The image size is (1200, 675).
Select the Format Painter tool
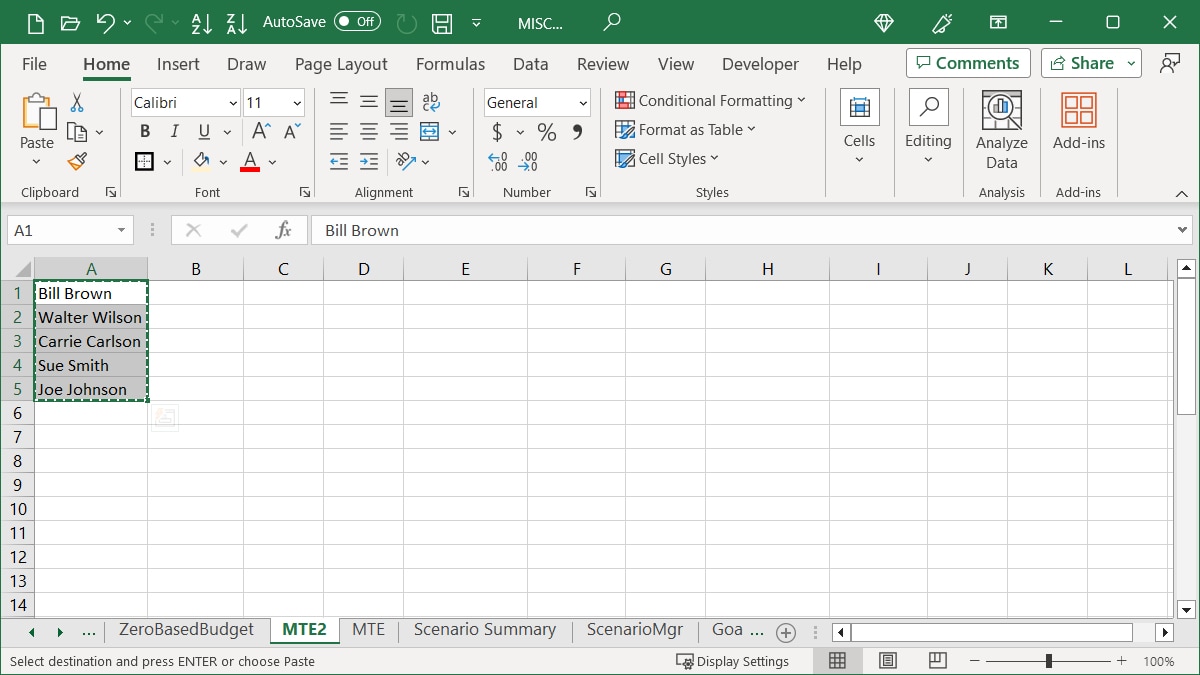coord(77,161)
